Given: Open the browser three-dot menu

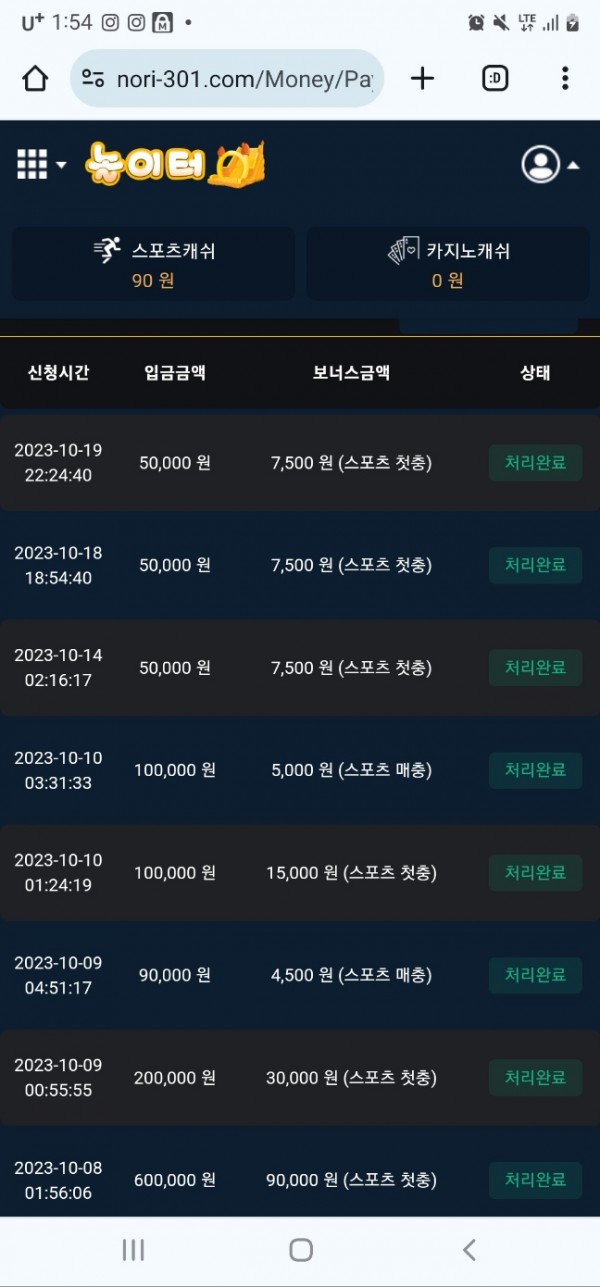Looking at the screenshot, I should coord(565,79).
